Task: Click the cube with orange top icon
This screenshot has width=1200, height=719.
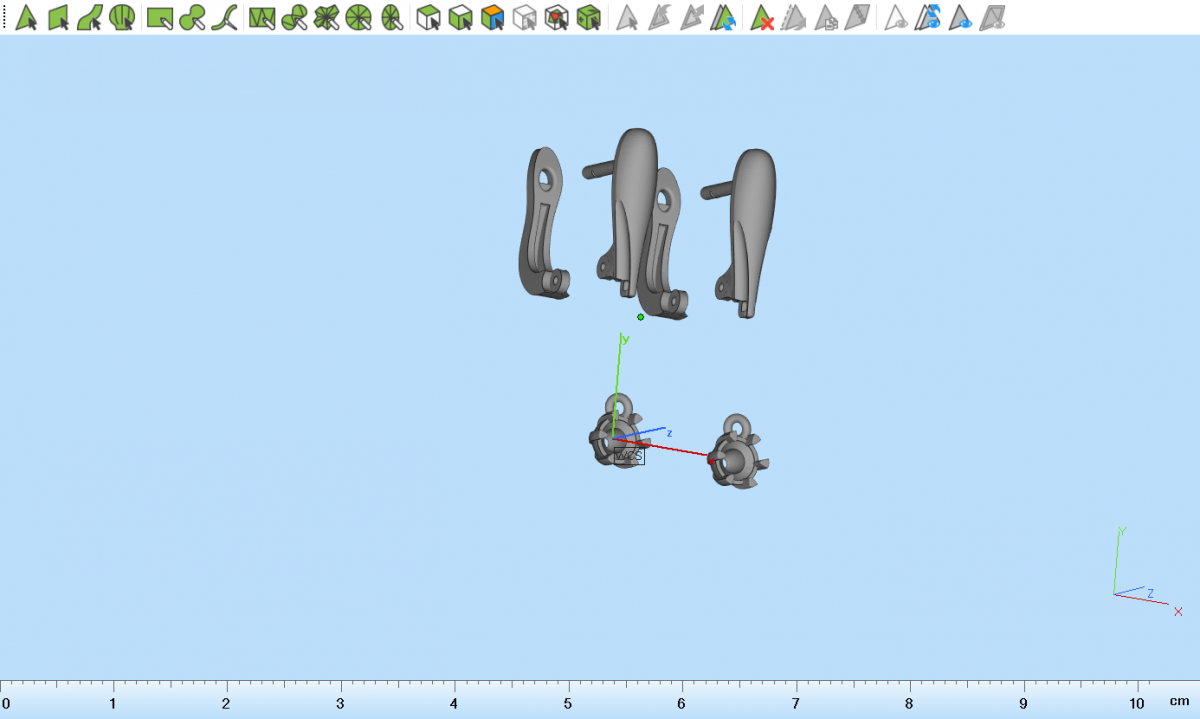Action: click(x=492, y=17)
